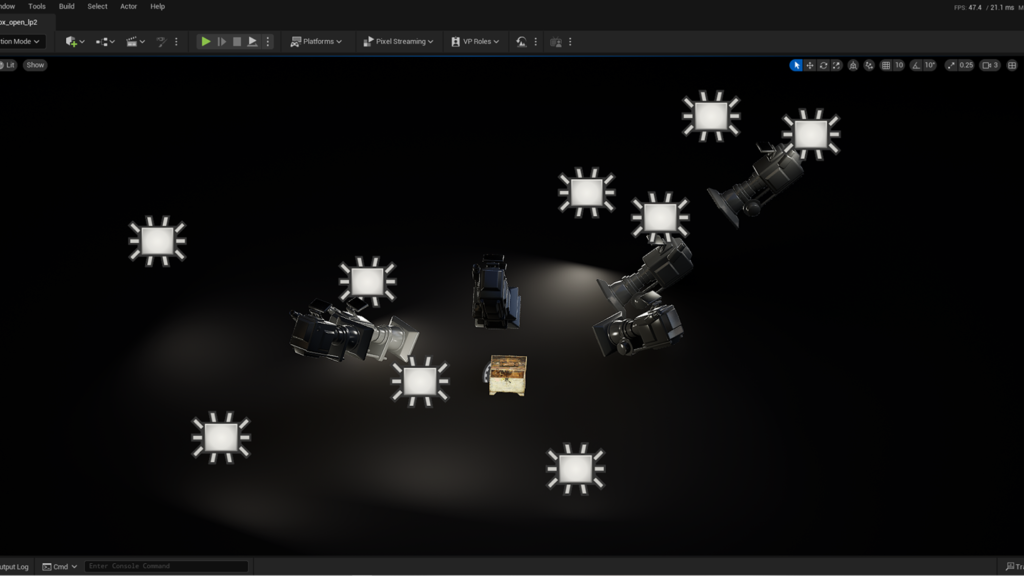
Task: Click the Show viewport button
Action: coord(36,64)
